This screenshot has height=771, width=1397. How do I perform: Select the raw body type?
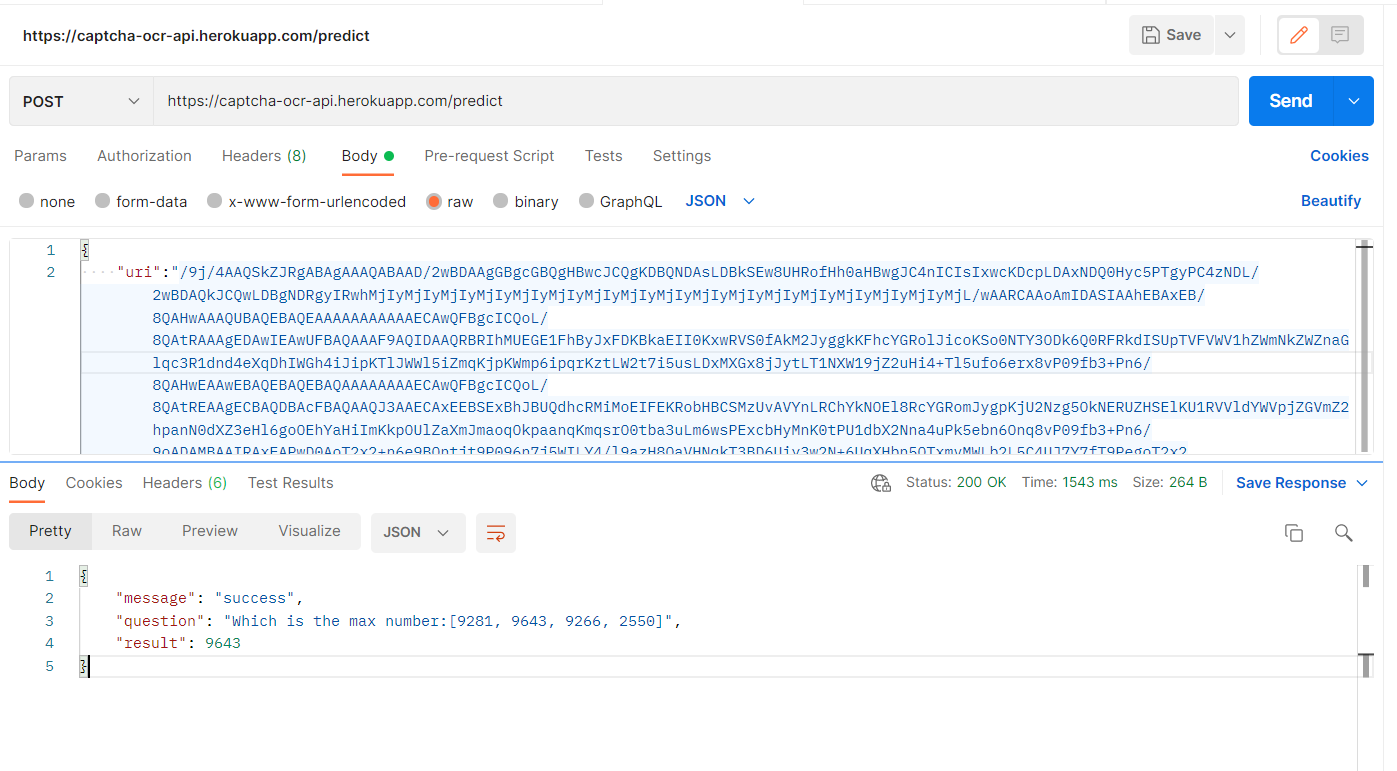click(449, 201)
